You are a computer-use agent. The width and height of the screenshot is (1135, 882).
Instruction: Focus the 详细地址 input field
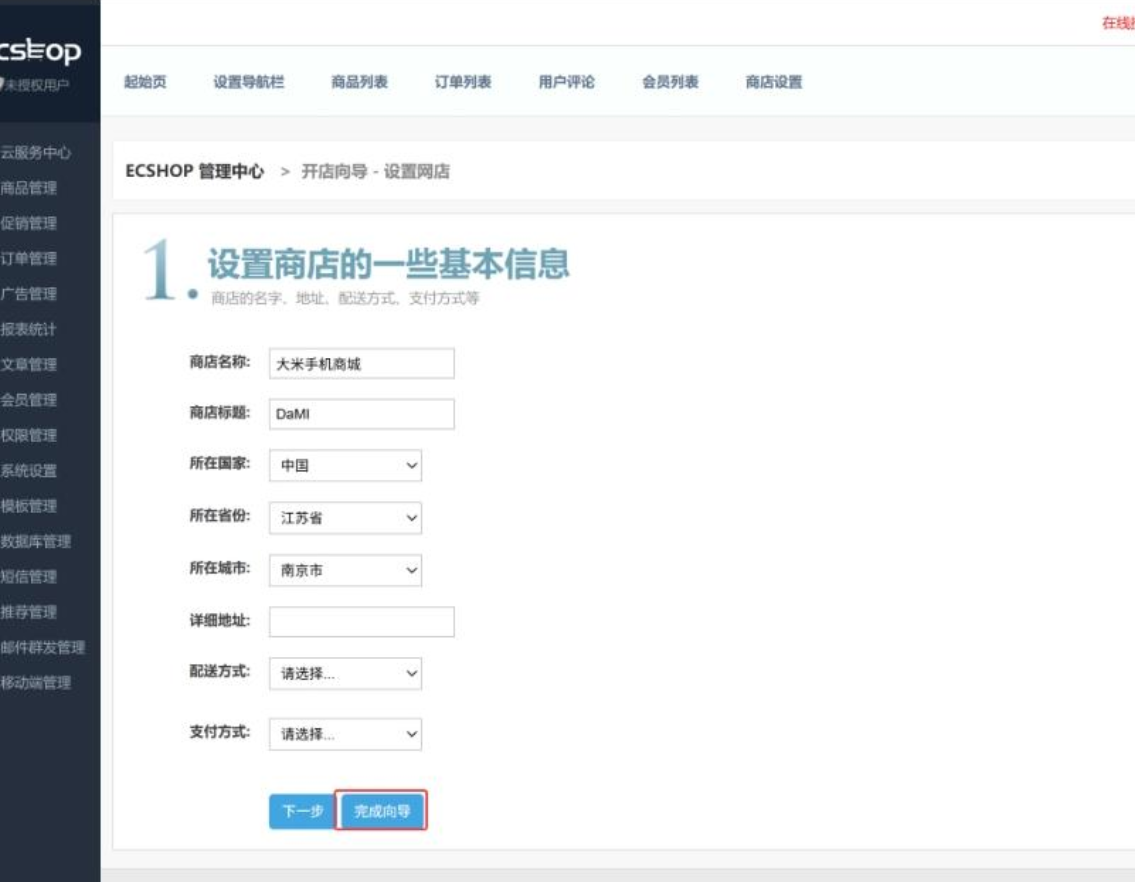coord(362,622)
